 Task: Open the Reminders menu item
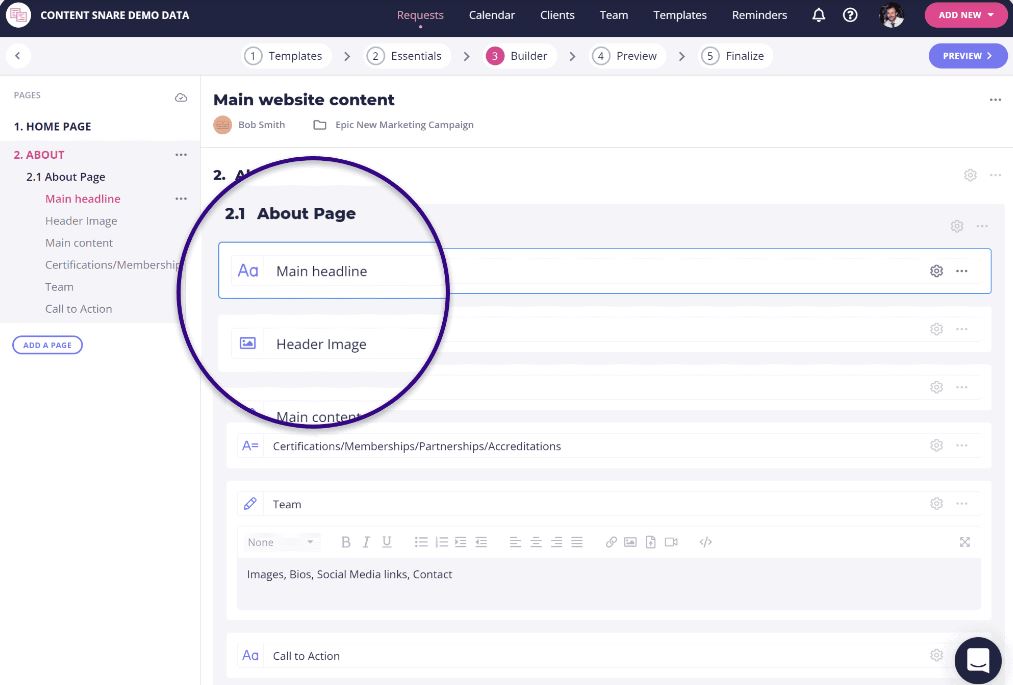[x=759, y=15]
